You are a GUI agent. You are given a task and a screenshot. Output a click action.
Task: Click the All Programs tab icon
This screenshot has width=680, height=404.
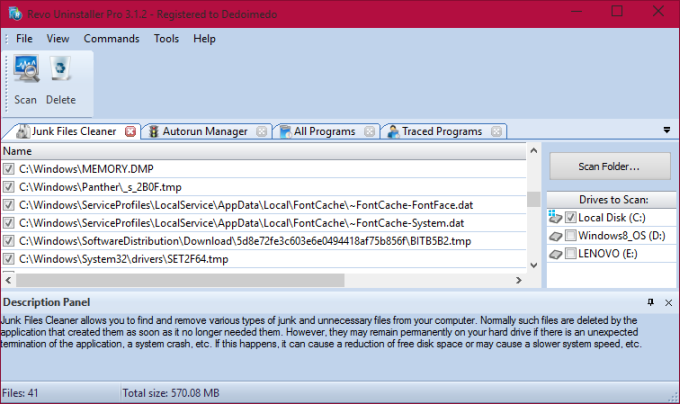[x=285, y=131]
